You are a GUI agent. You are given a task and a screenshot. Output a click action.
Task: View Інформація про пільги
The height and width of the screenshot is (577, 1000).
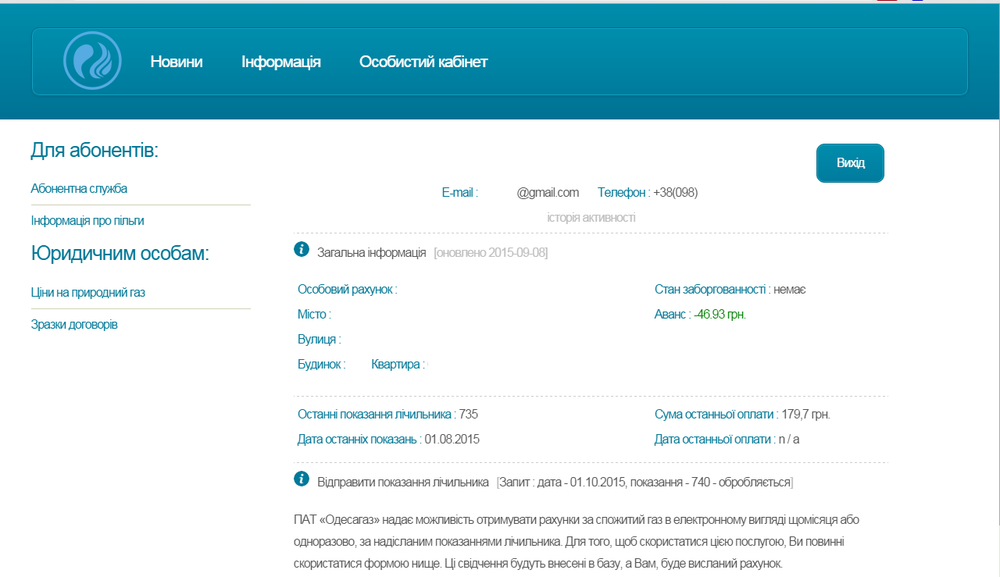[88, 220]
